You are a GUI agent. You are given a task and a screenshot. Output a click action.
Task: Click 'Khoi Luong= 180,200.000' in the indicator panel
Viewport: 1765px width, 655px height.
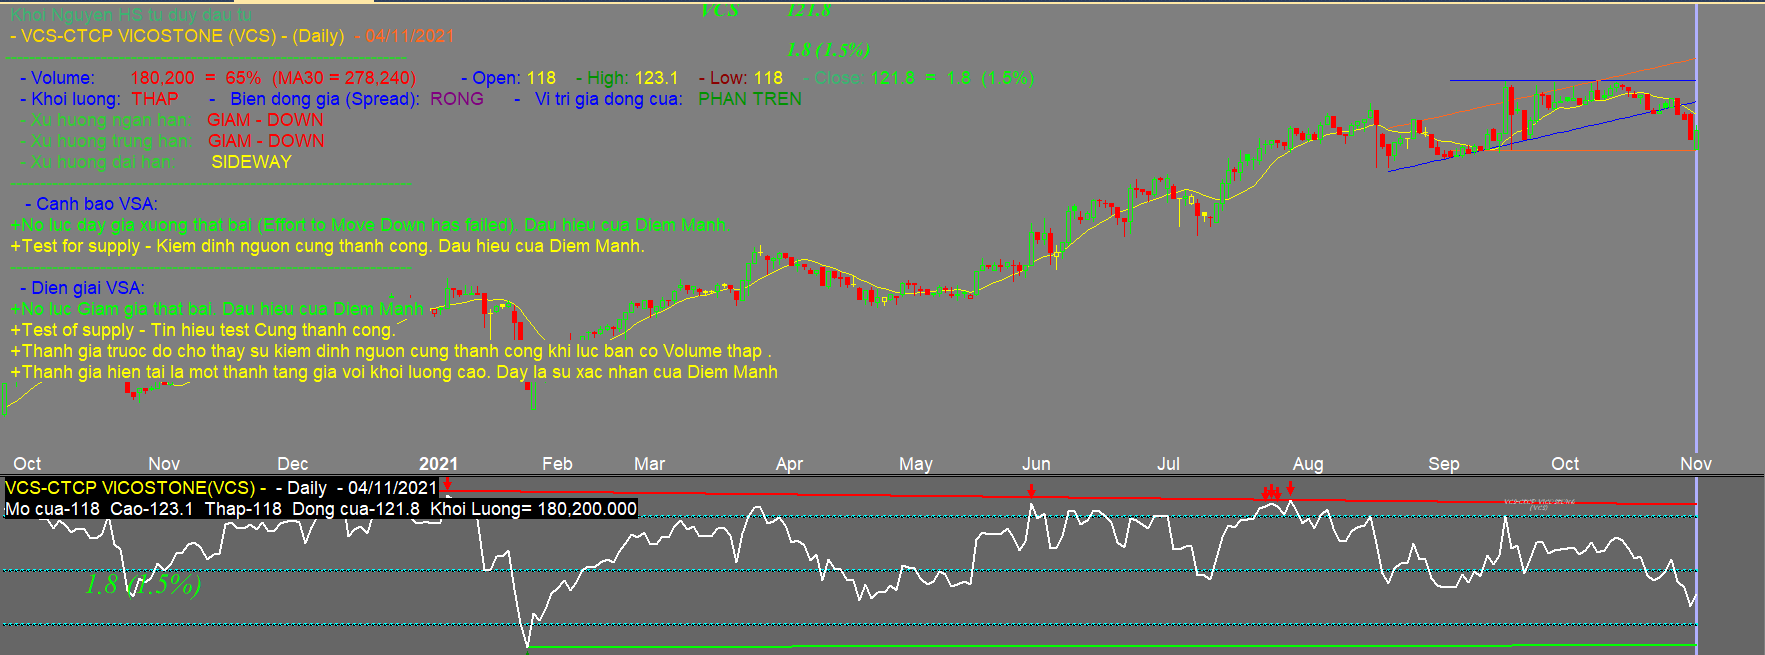(x=533, y=509)
